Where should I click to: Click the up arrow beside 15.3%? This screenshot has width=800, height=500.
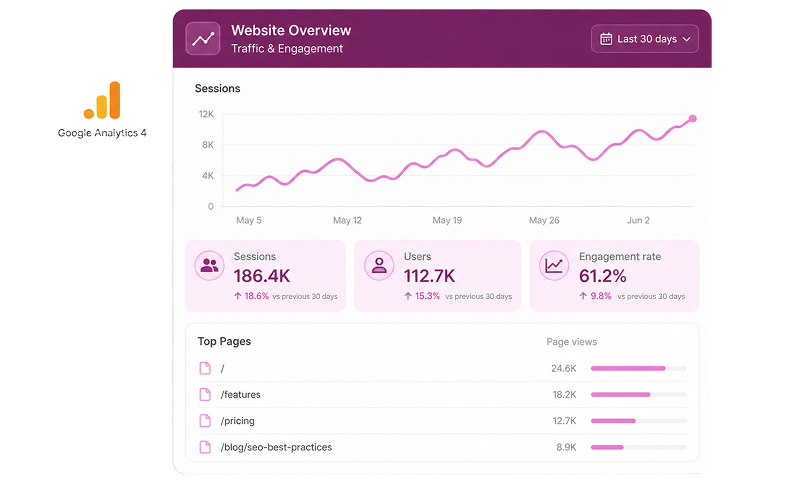[x=408, y=296]
